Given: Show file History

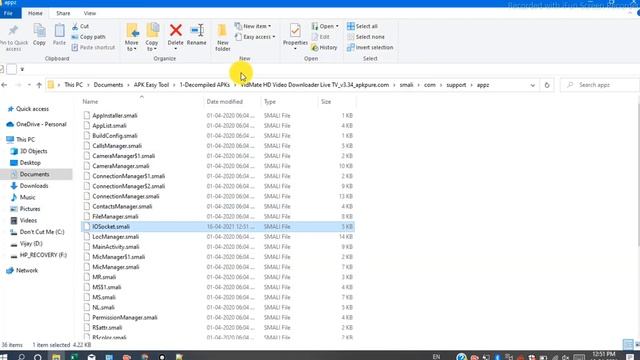Looking at the screenshot, I should pyautogui.click(x=324, y=47).
